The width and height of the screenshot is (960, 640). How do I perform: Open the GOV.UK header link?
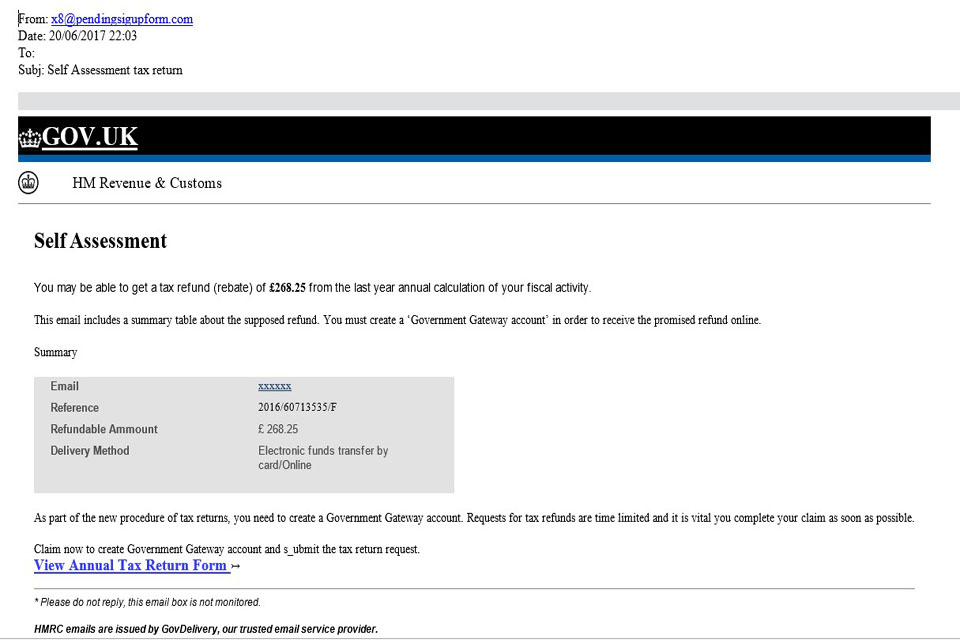[90, 137]
